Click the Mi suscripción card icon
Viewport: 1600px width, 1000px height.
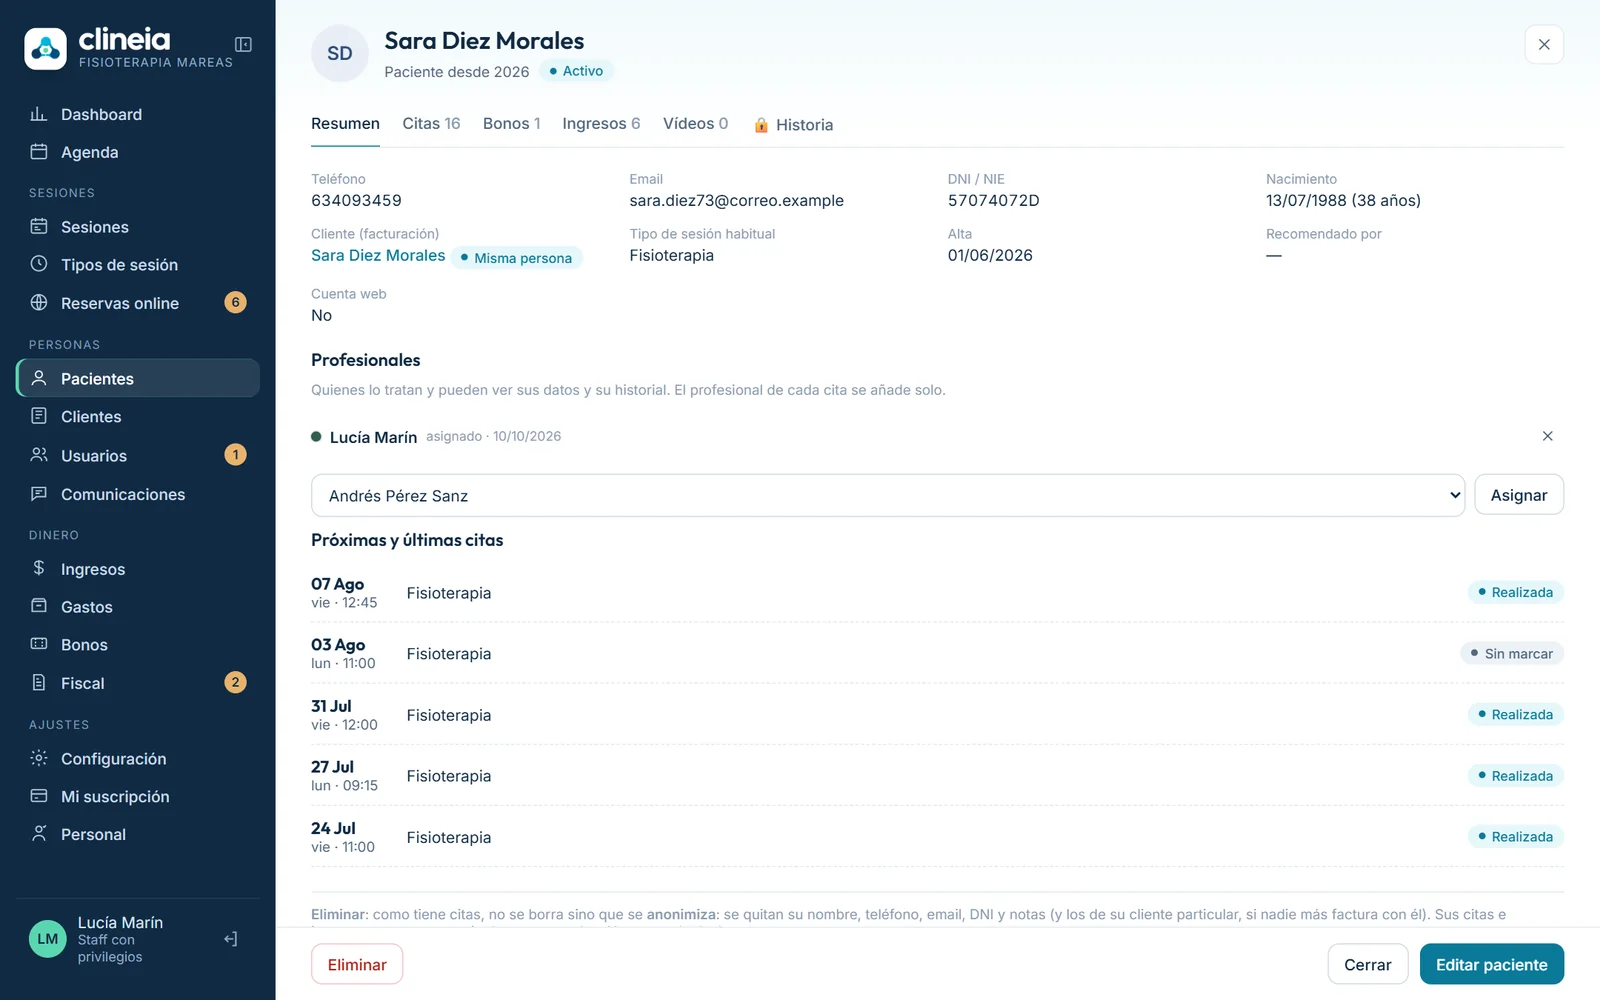coord(39,796)
